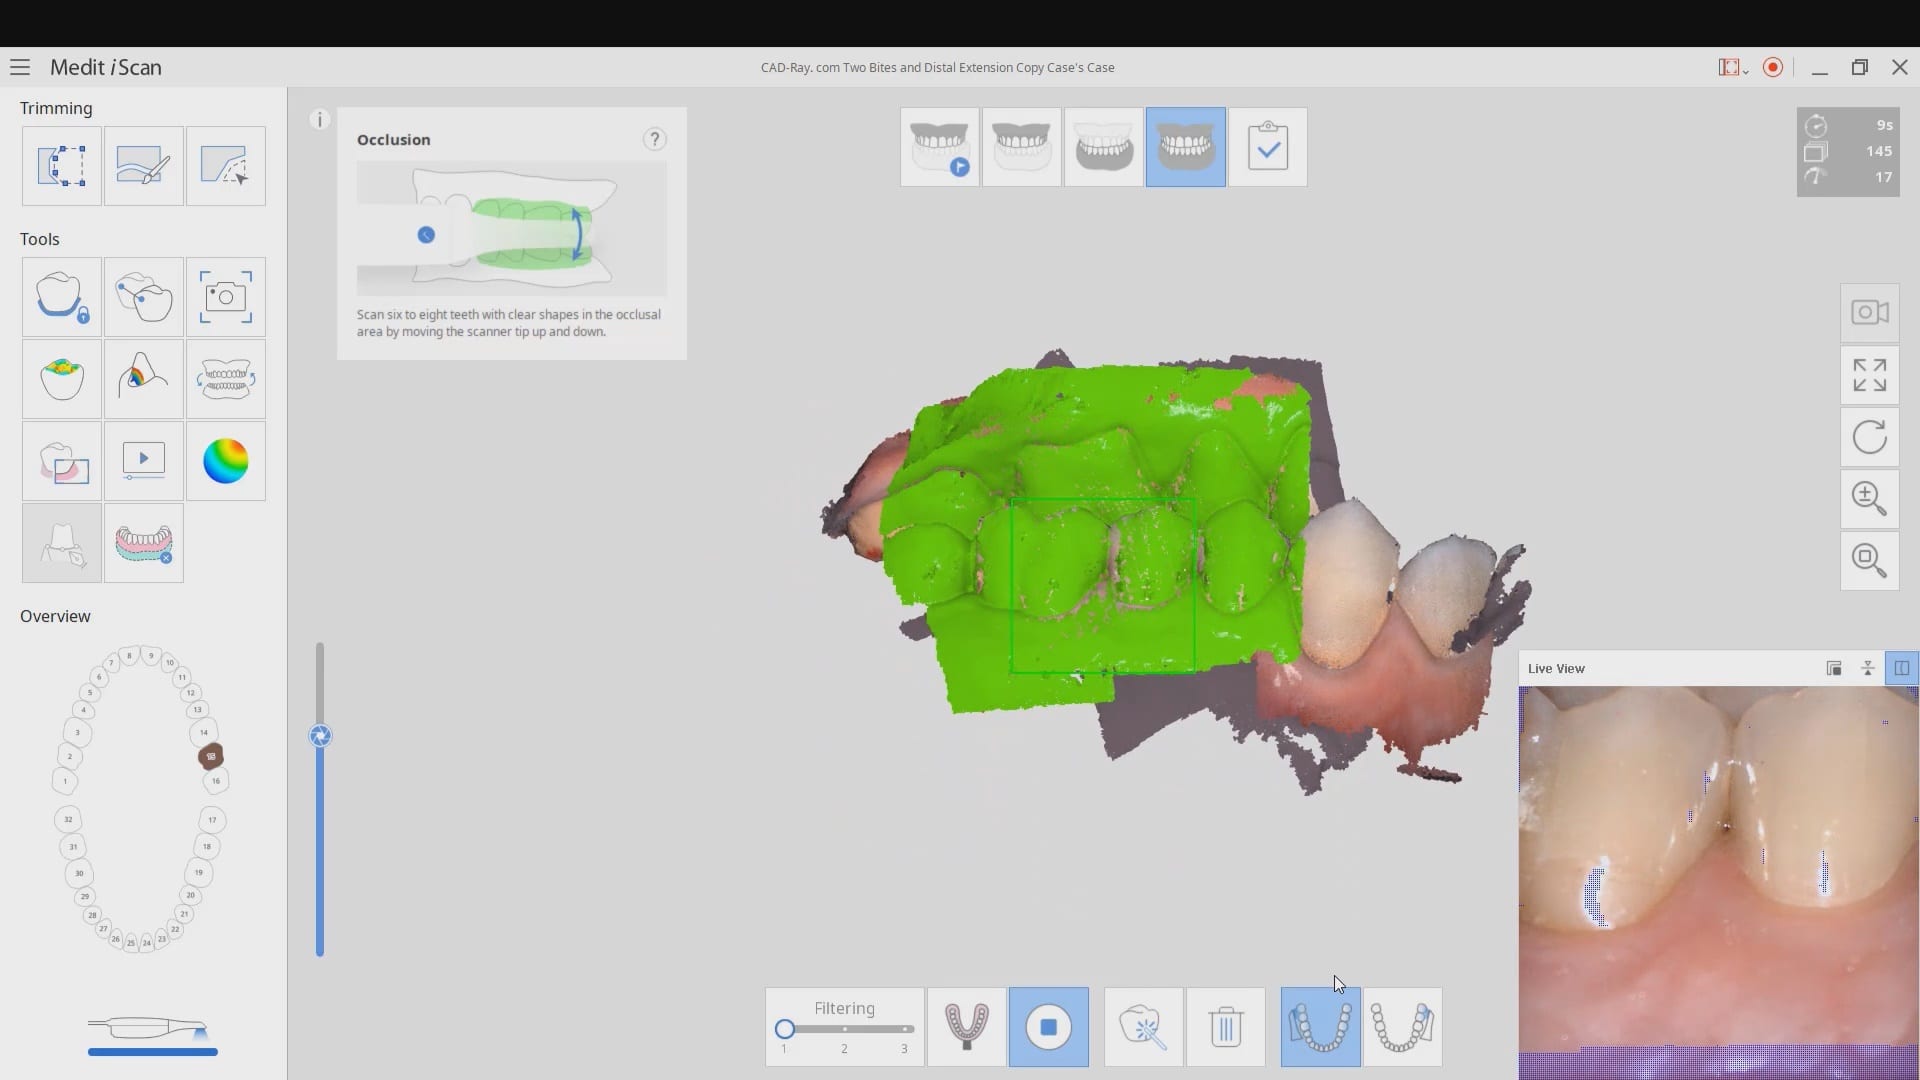Stop scanning with the stop button

(x=1048, y=1027)
